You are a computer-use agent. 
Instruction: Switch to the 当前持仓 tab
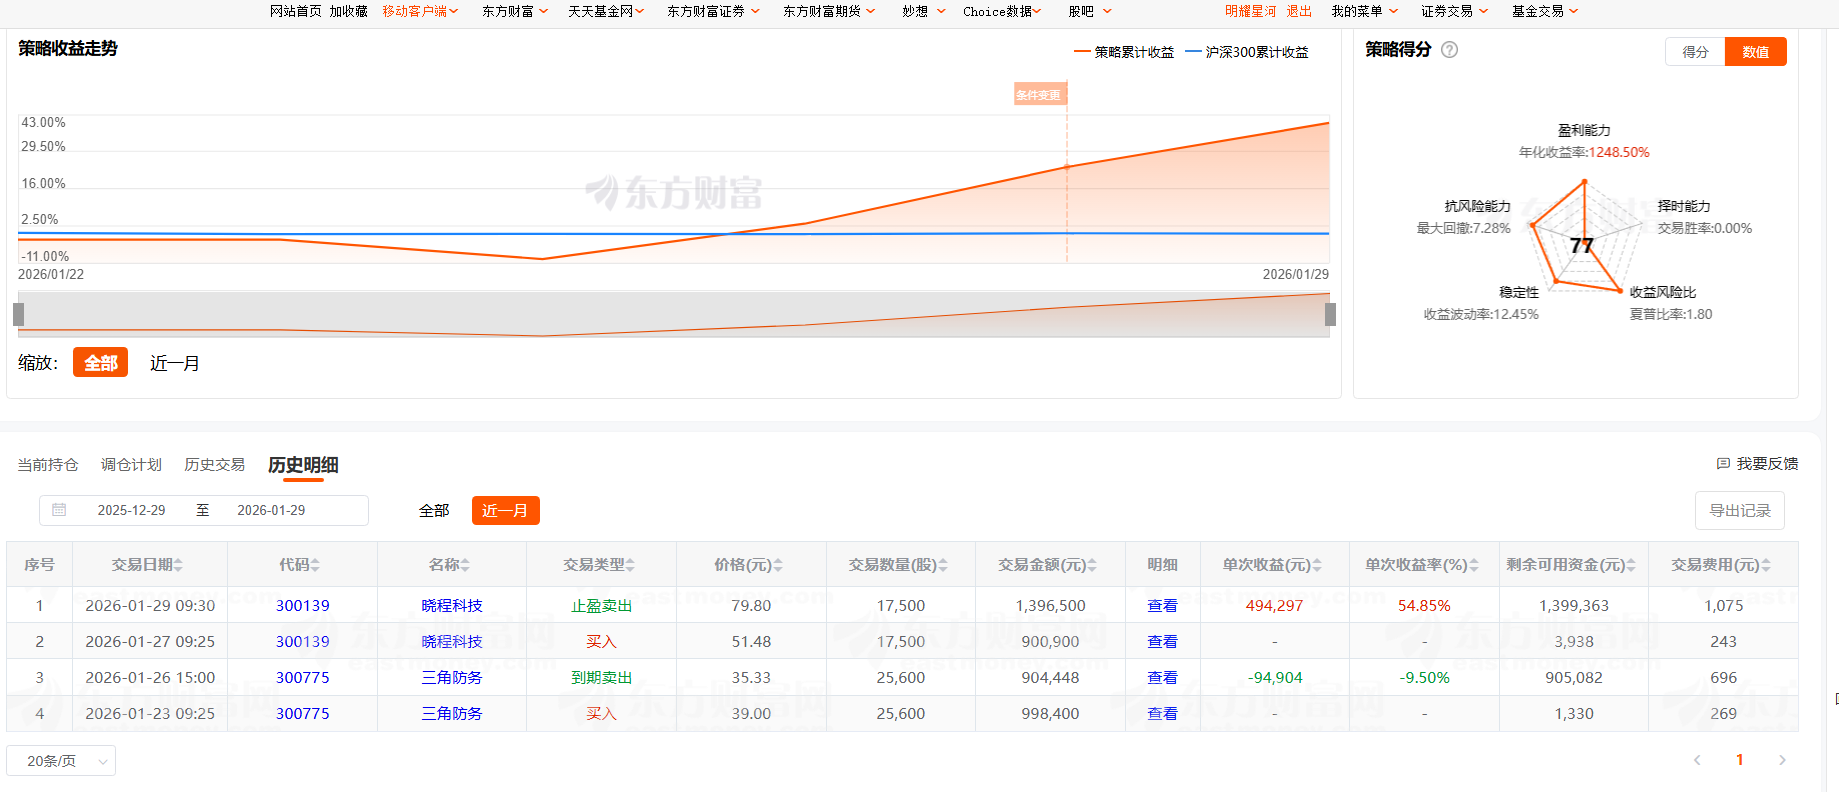click(48, 465)
